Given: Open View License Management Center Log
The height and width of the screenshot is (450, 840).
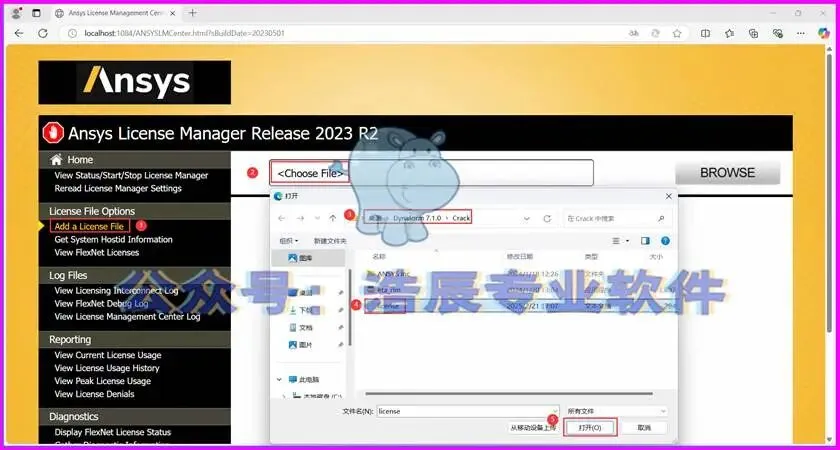Looking at the screenshot, I should click(x=128, y=317).
